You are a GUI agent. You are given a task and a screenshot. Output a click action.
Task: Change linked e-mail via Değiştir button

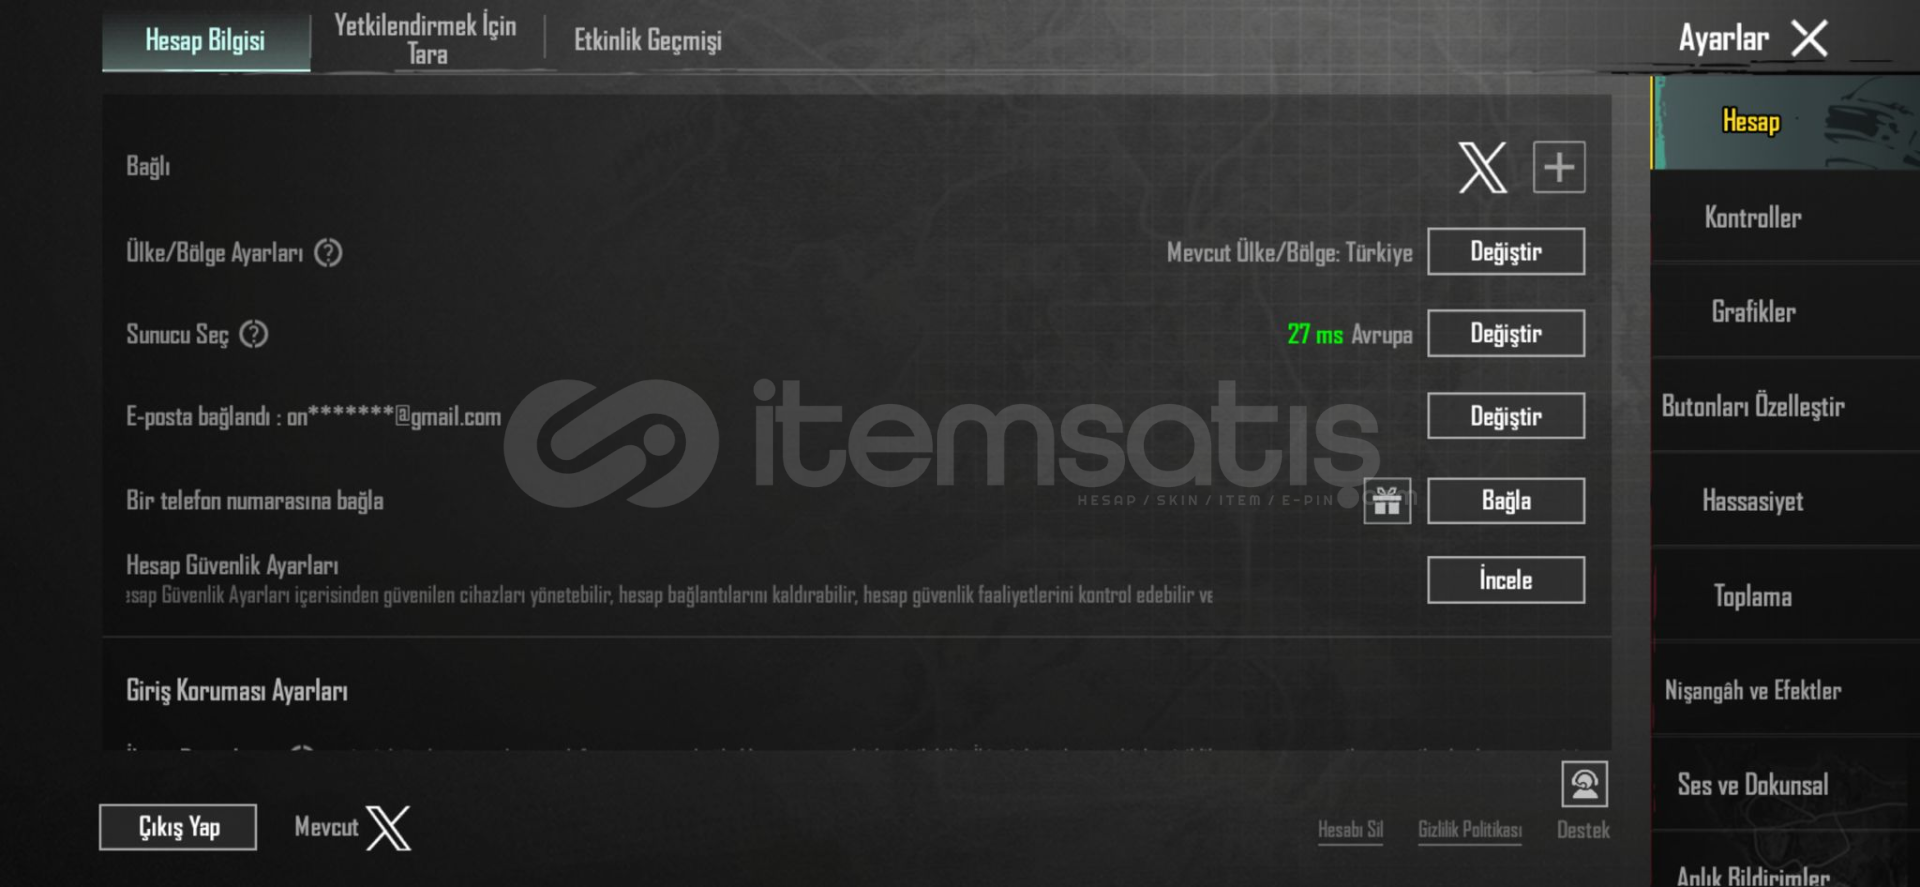point(1505,416)
